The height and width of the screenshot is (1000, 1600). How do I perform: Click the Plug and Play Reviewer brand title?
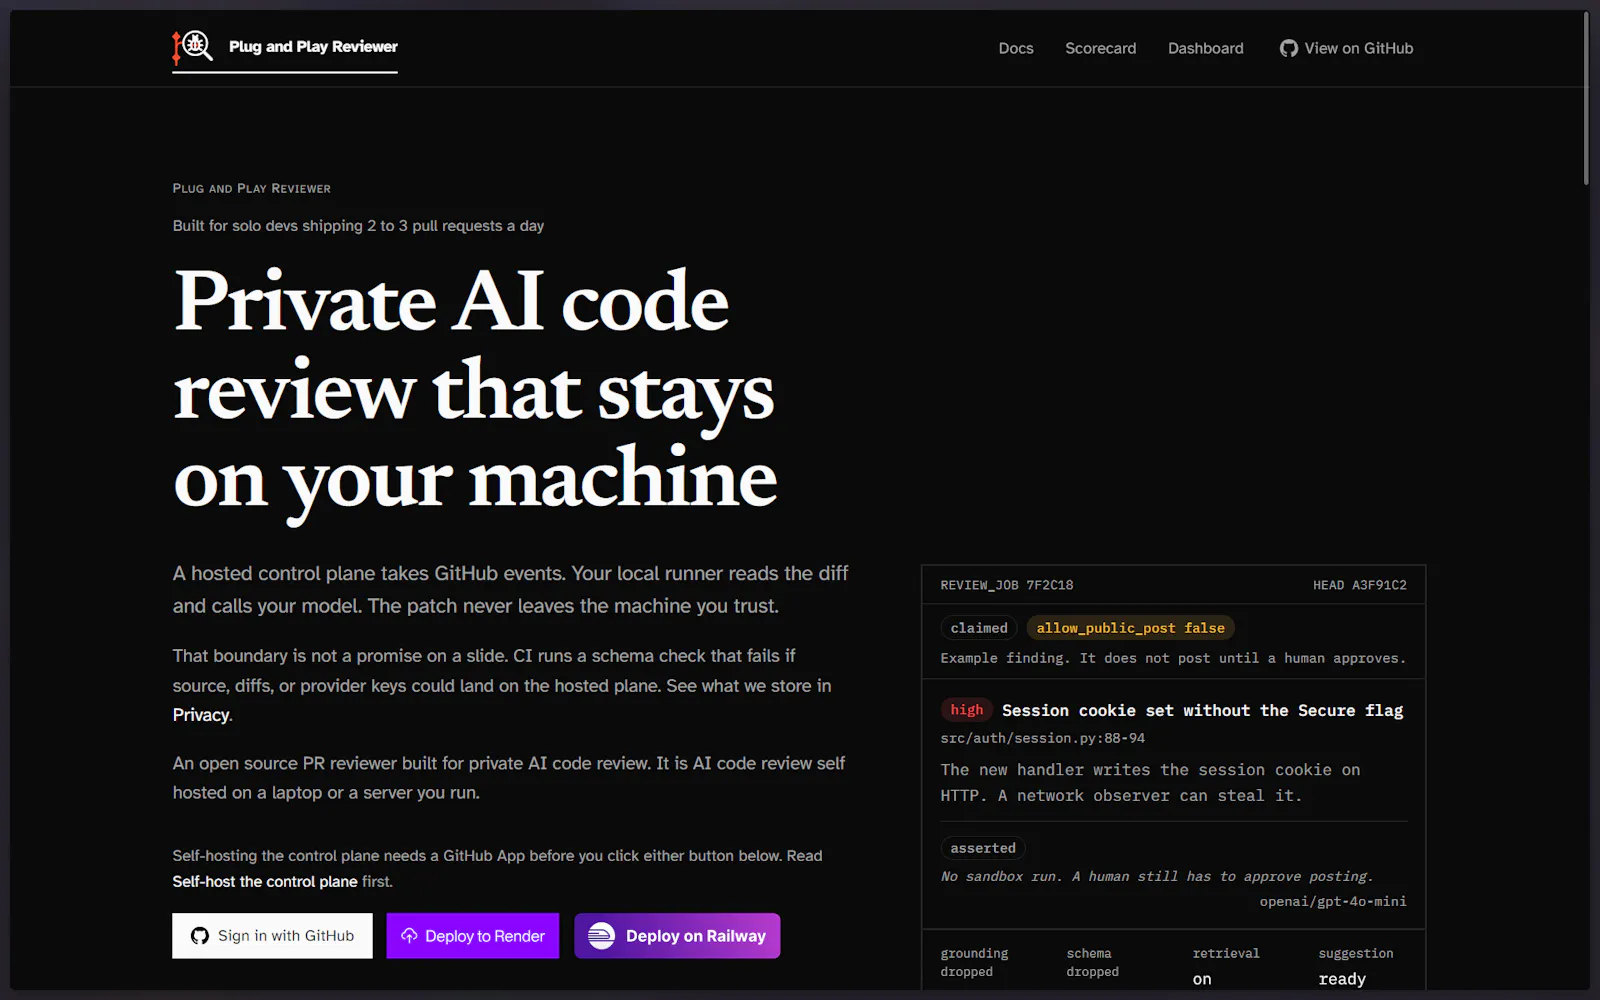coord(313,47)
